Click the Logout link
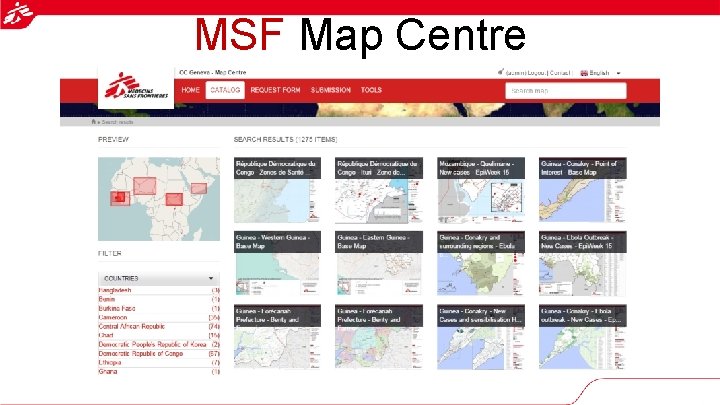 536,73
